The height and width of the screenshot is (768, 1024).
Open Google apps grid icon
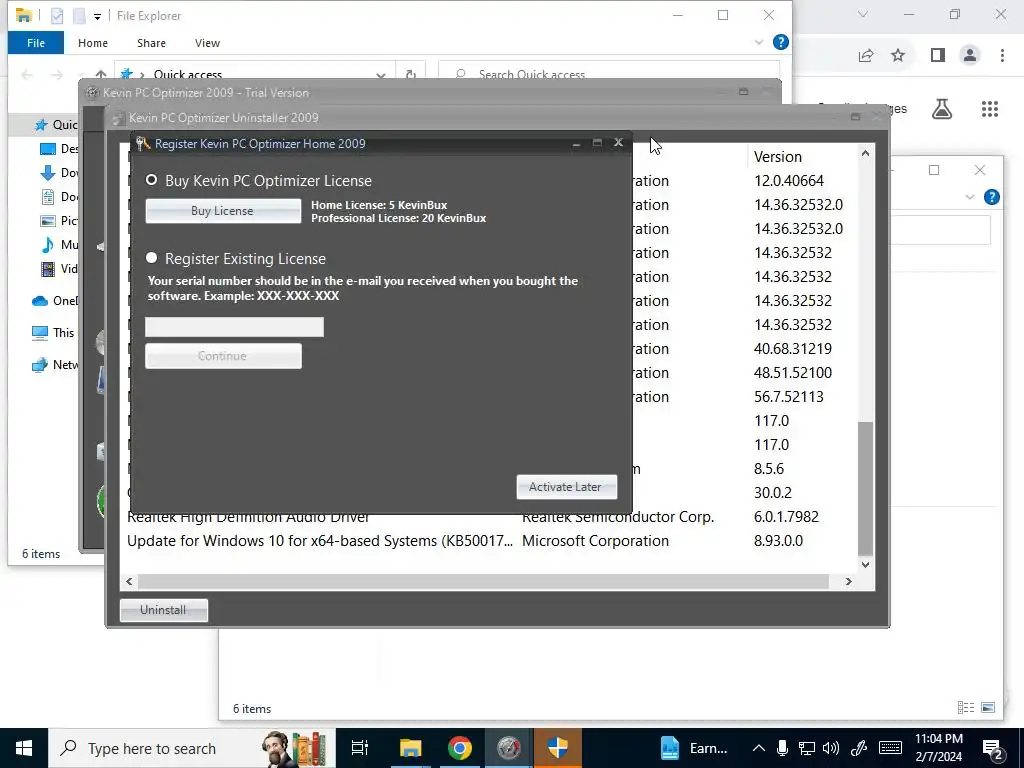pyautogui.click(x=990, y=109)
